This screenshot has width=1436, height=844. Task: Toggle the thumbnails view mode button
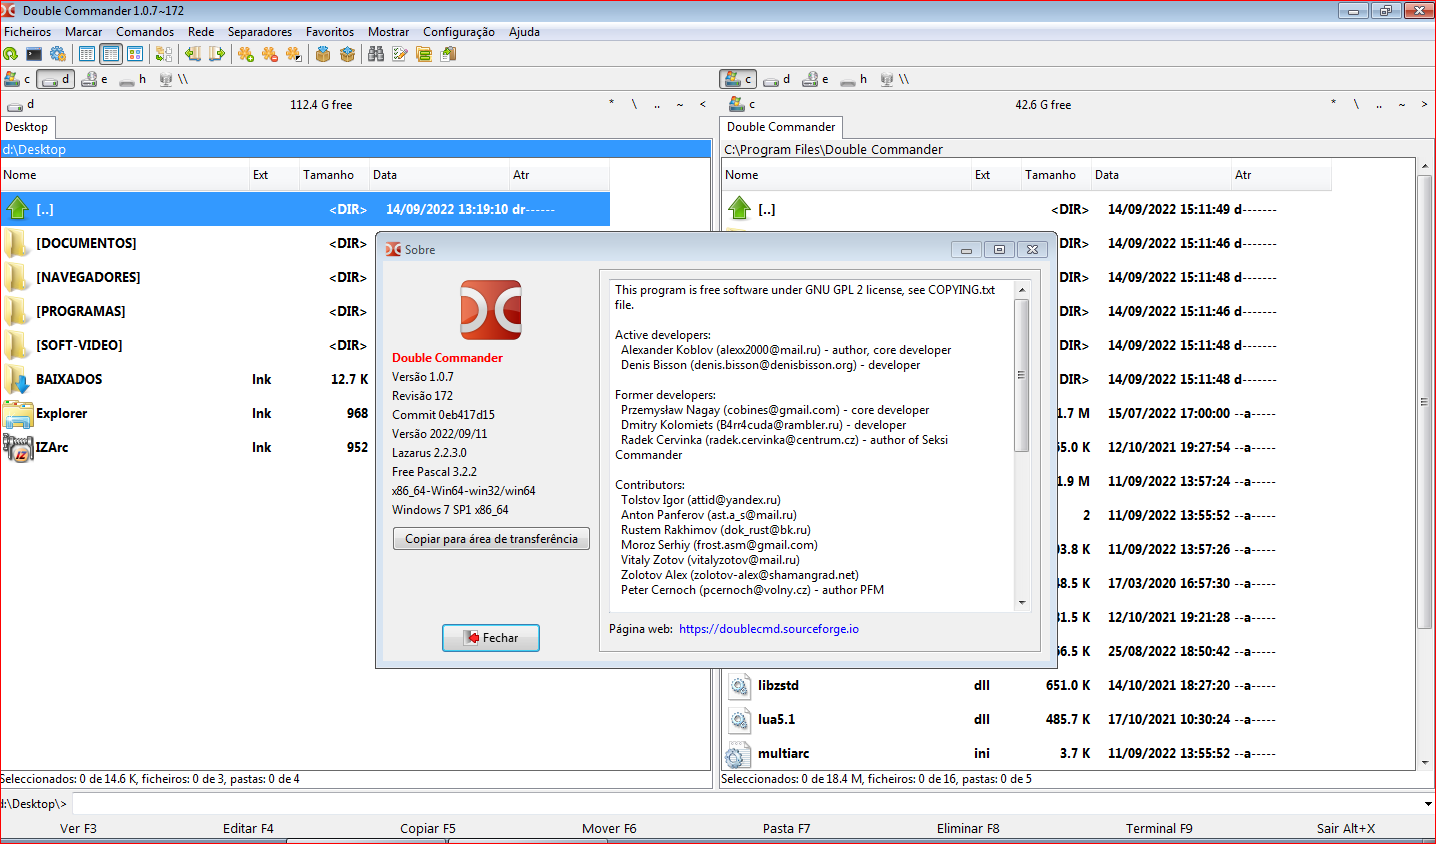tap(135, 54)
